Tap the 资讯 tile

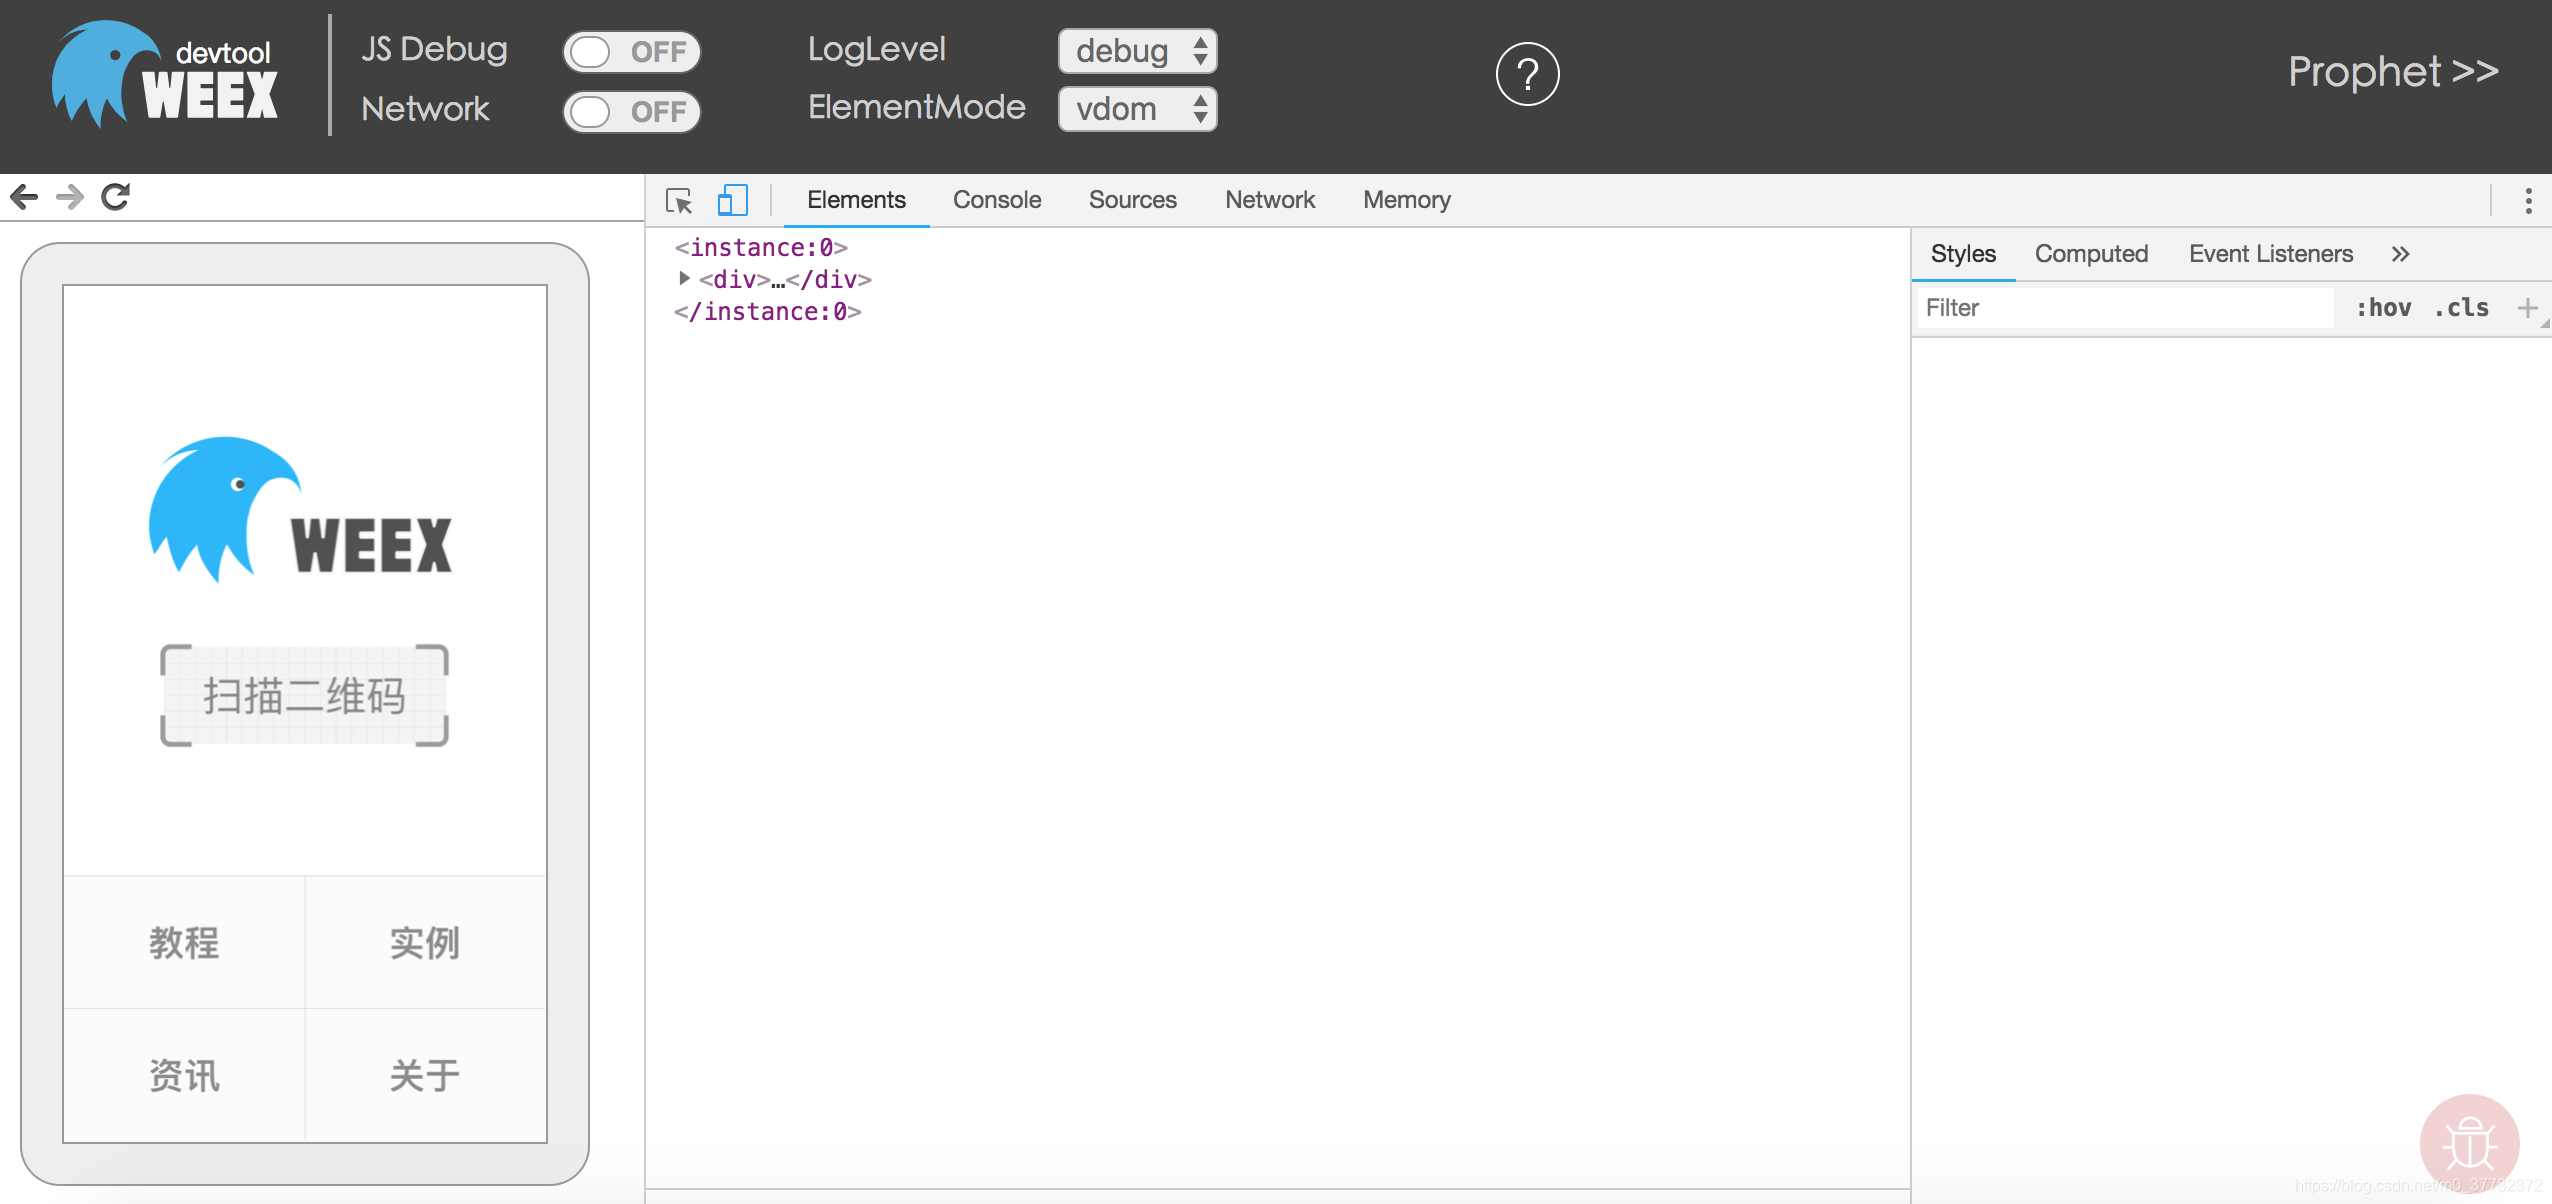(184, 1075)
